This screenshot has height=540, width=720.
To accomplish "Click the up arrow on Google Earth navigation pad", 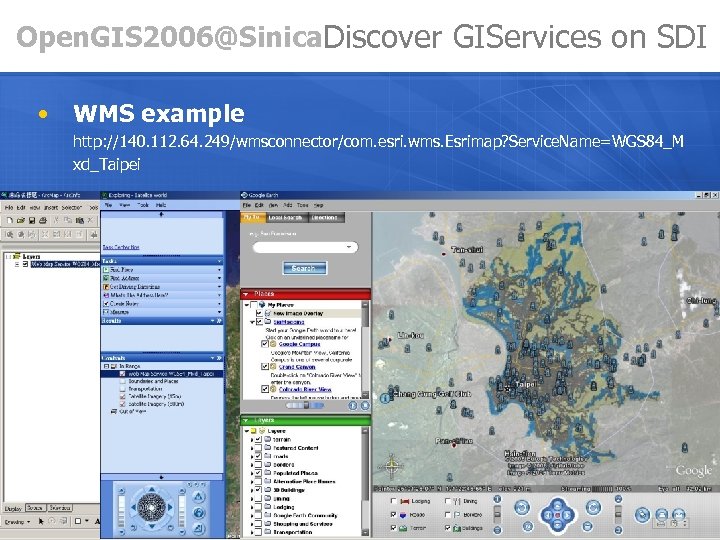I will tap(557, 505).
